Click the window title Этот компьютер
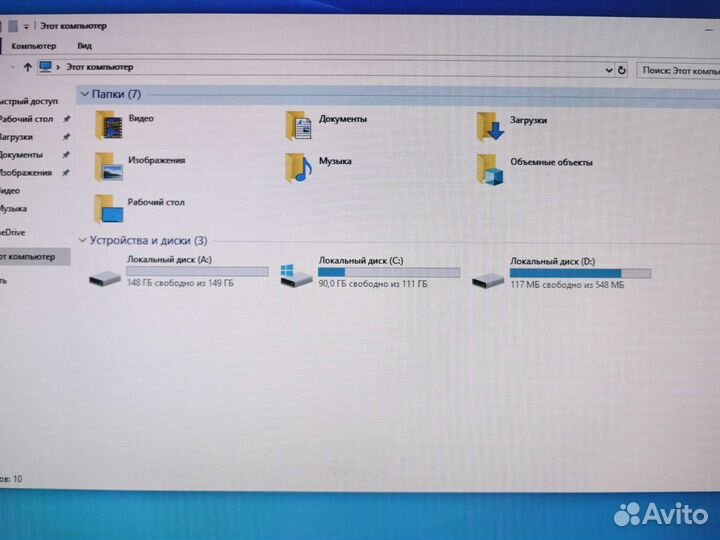The height and width of the screenshot is (540, 720). tap(73, 26)
